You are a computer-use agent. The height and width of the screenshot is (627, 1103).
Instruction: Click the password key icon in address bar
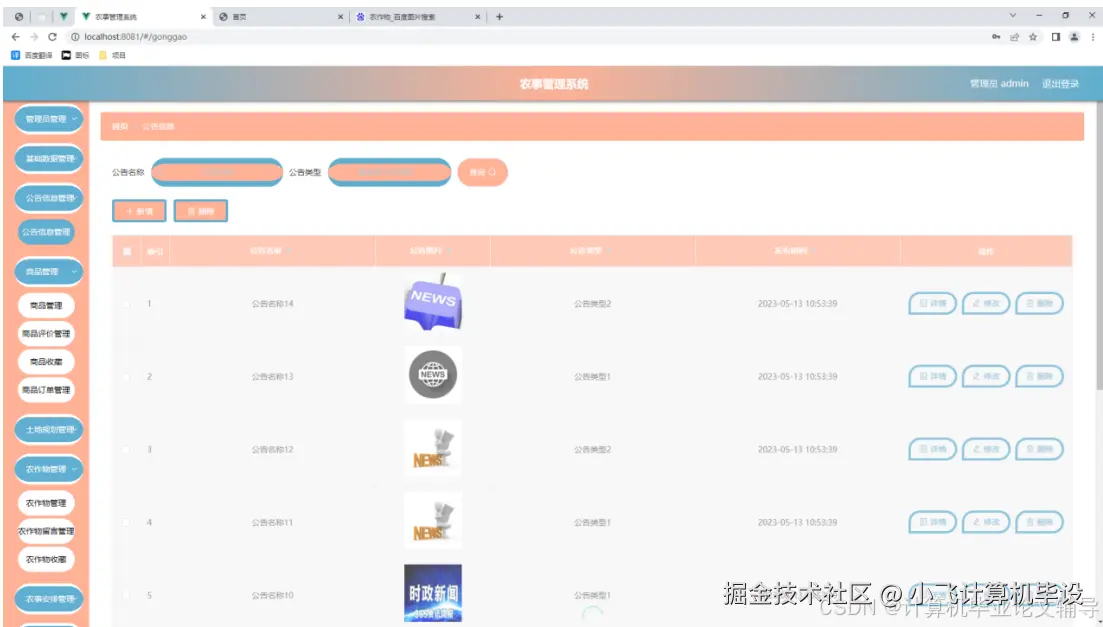996,37
